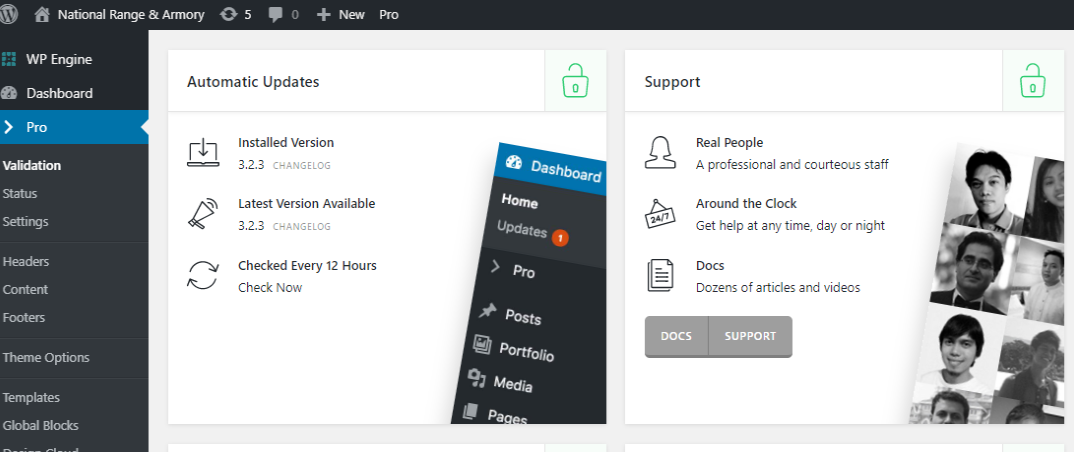Click the Automatic Updates green unlock icon
1074x452 pixels.
coord(575,80)
